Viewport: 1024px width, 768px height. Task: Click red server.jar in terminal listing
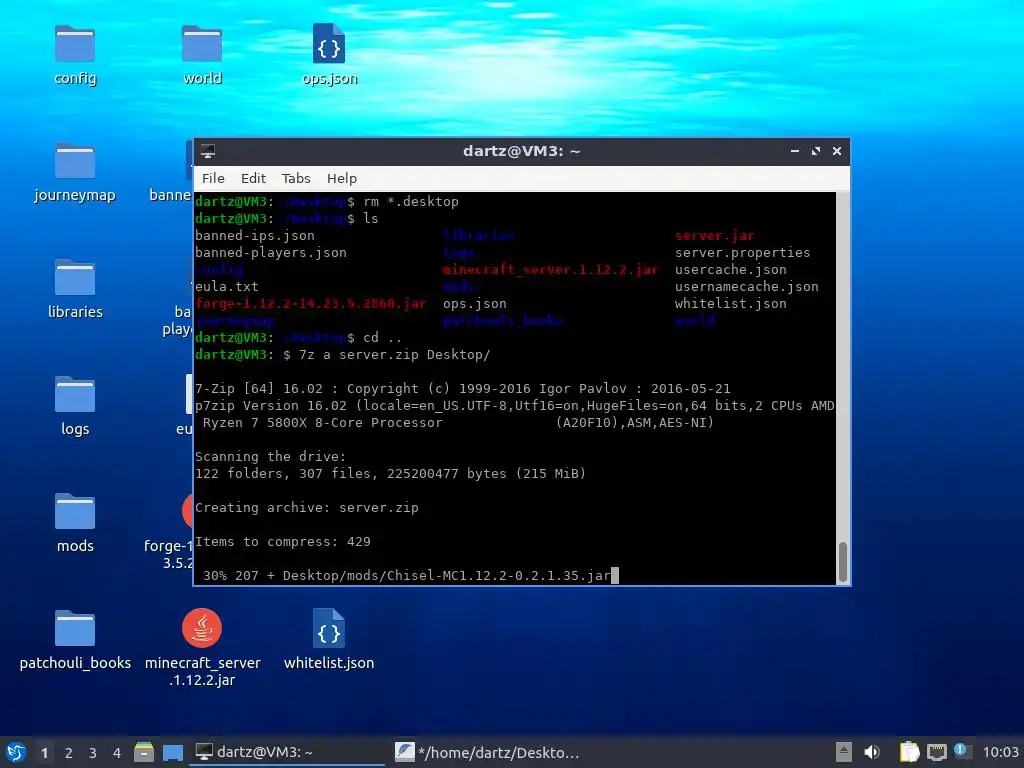click(714, 236)
